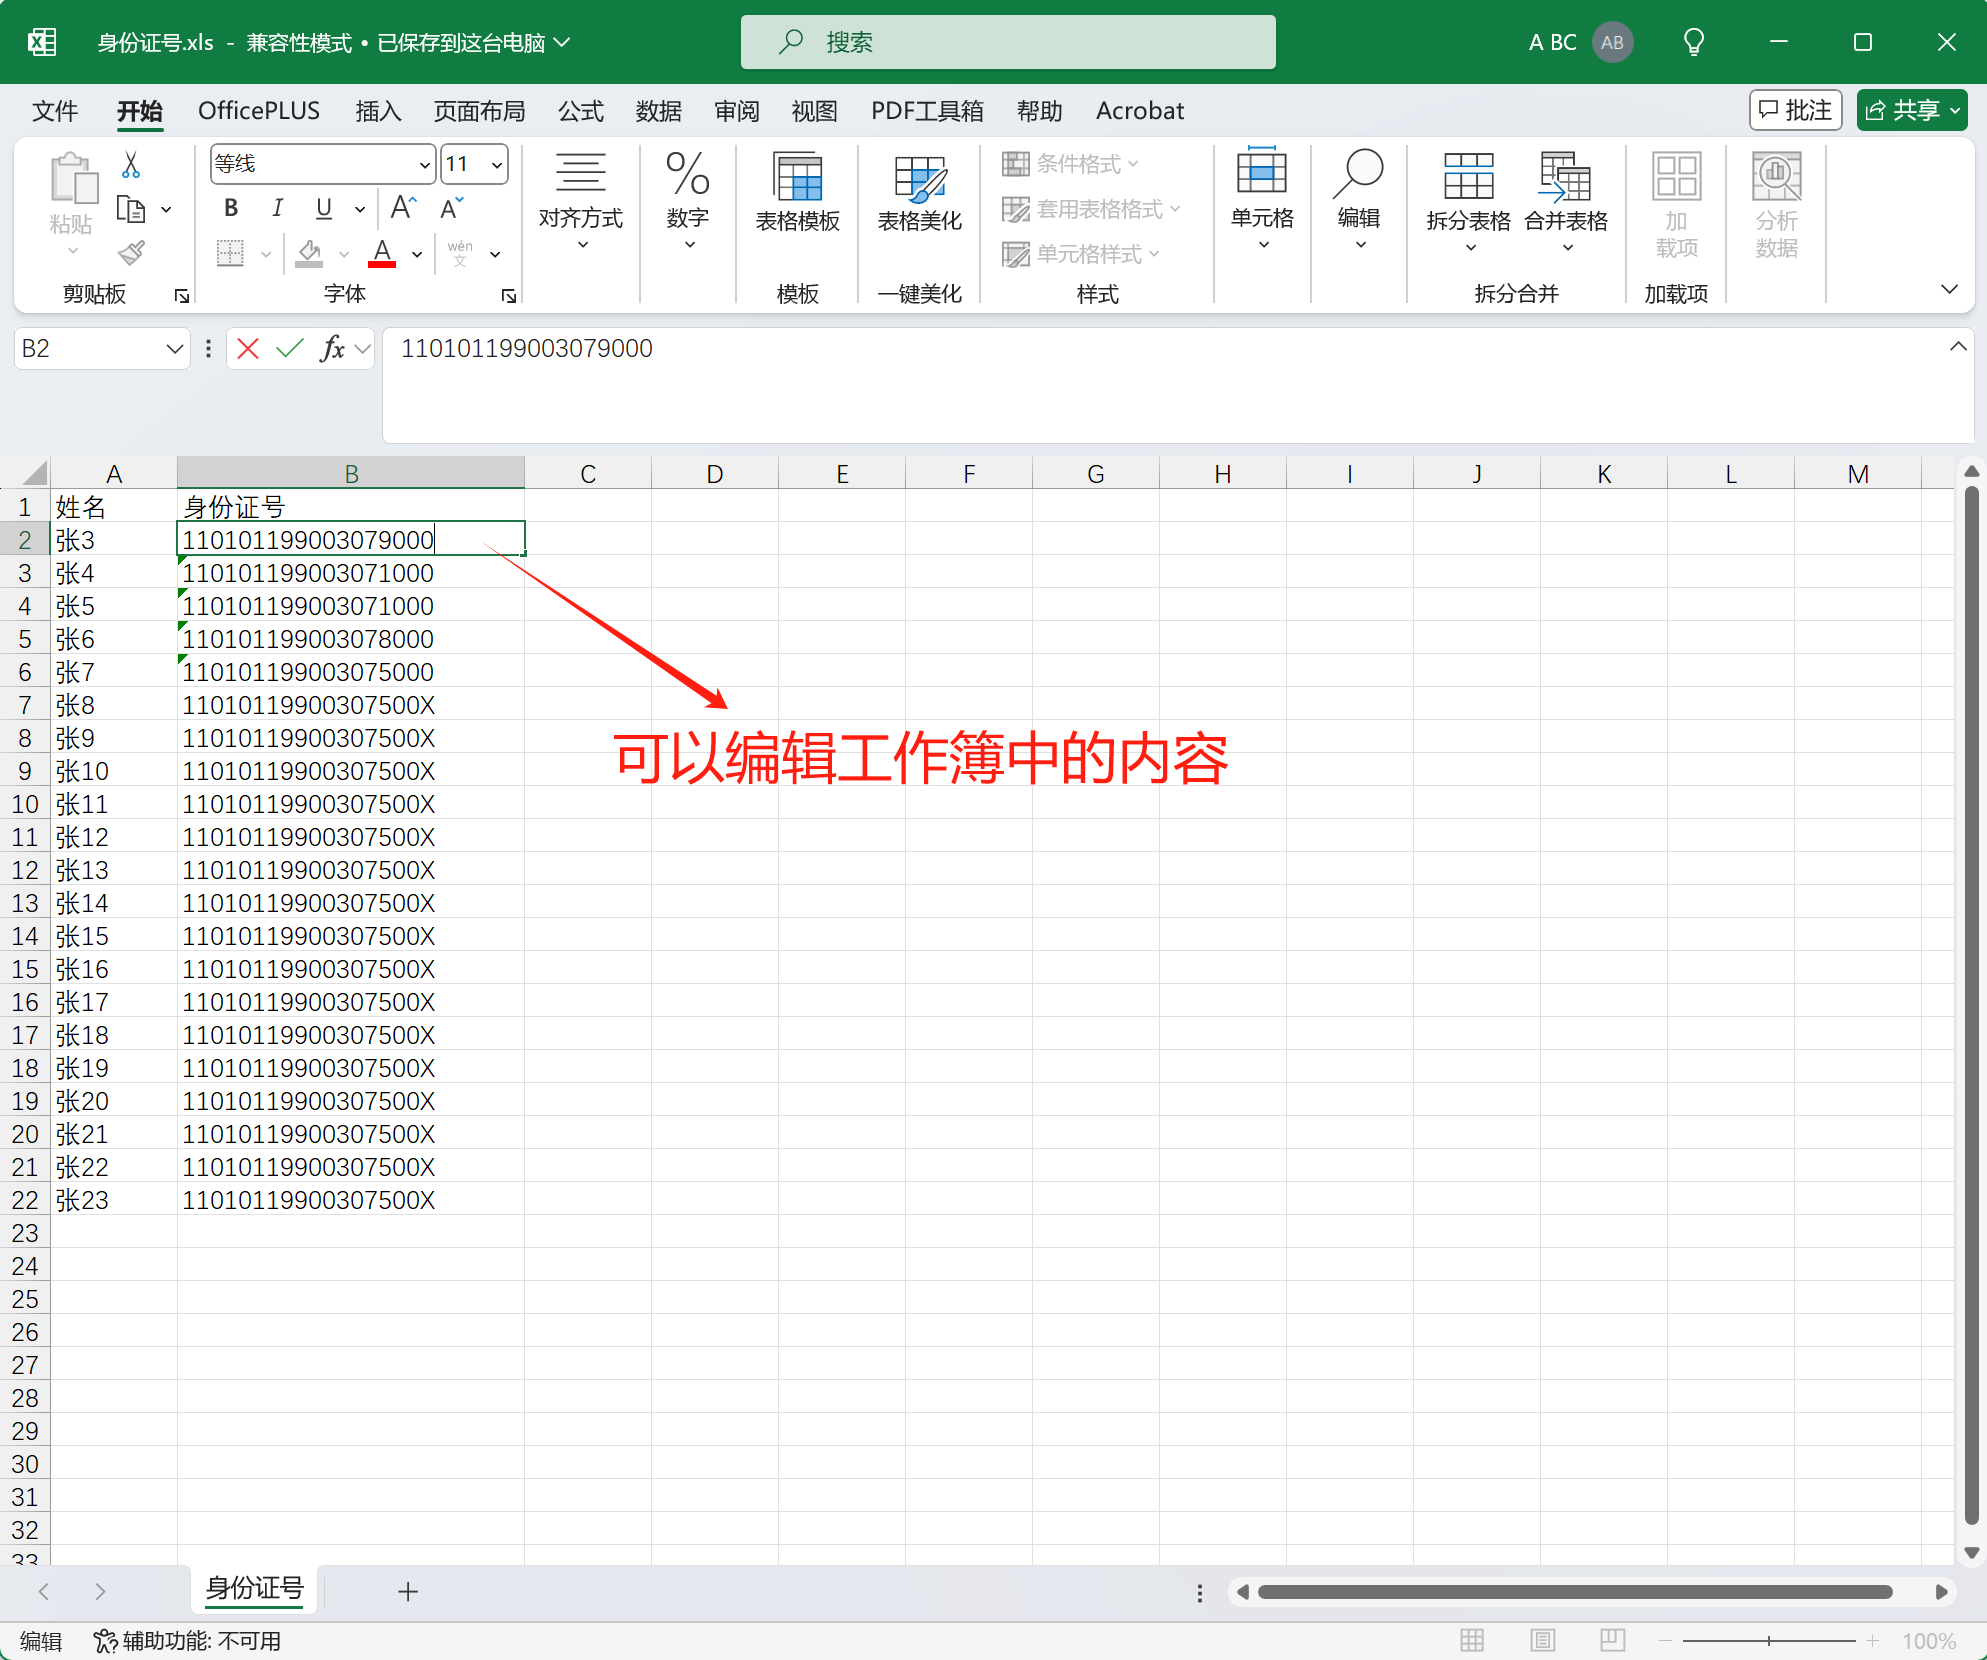Adjust the zoom slider
This screenshot has height=1660, width=1987.
[x=1770, y=1641]
